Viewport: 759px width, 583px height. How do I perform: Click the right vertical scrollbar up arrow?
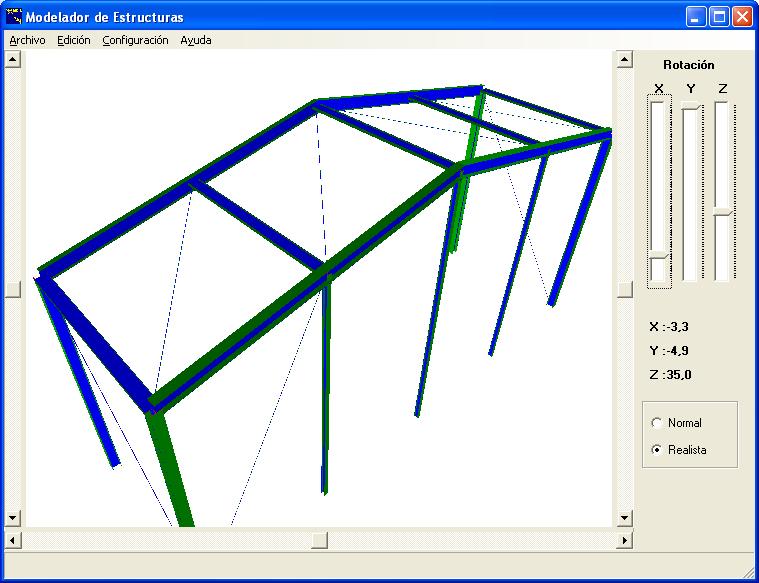click(624, 59)
